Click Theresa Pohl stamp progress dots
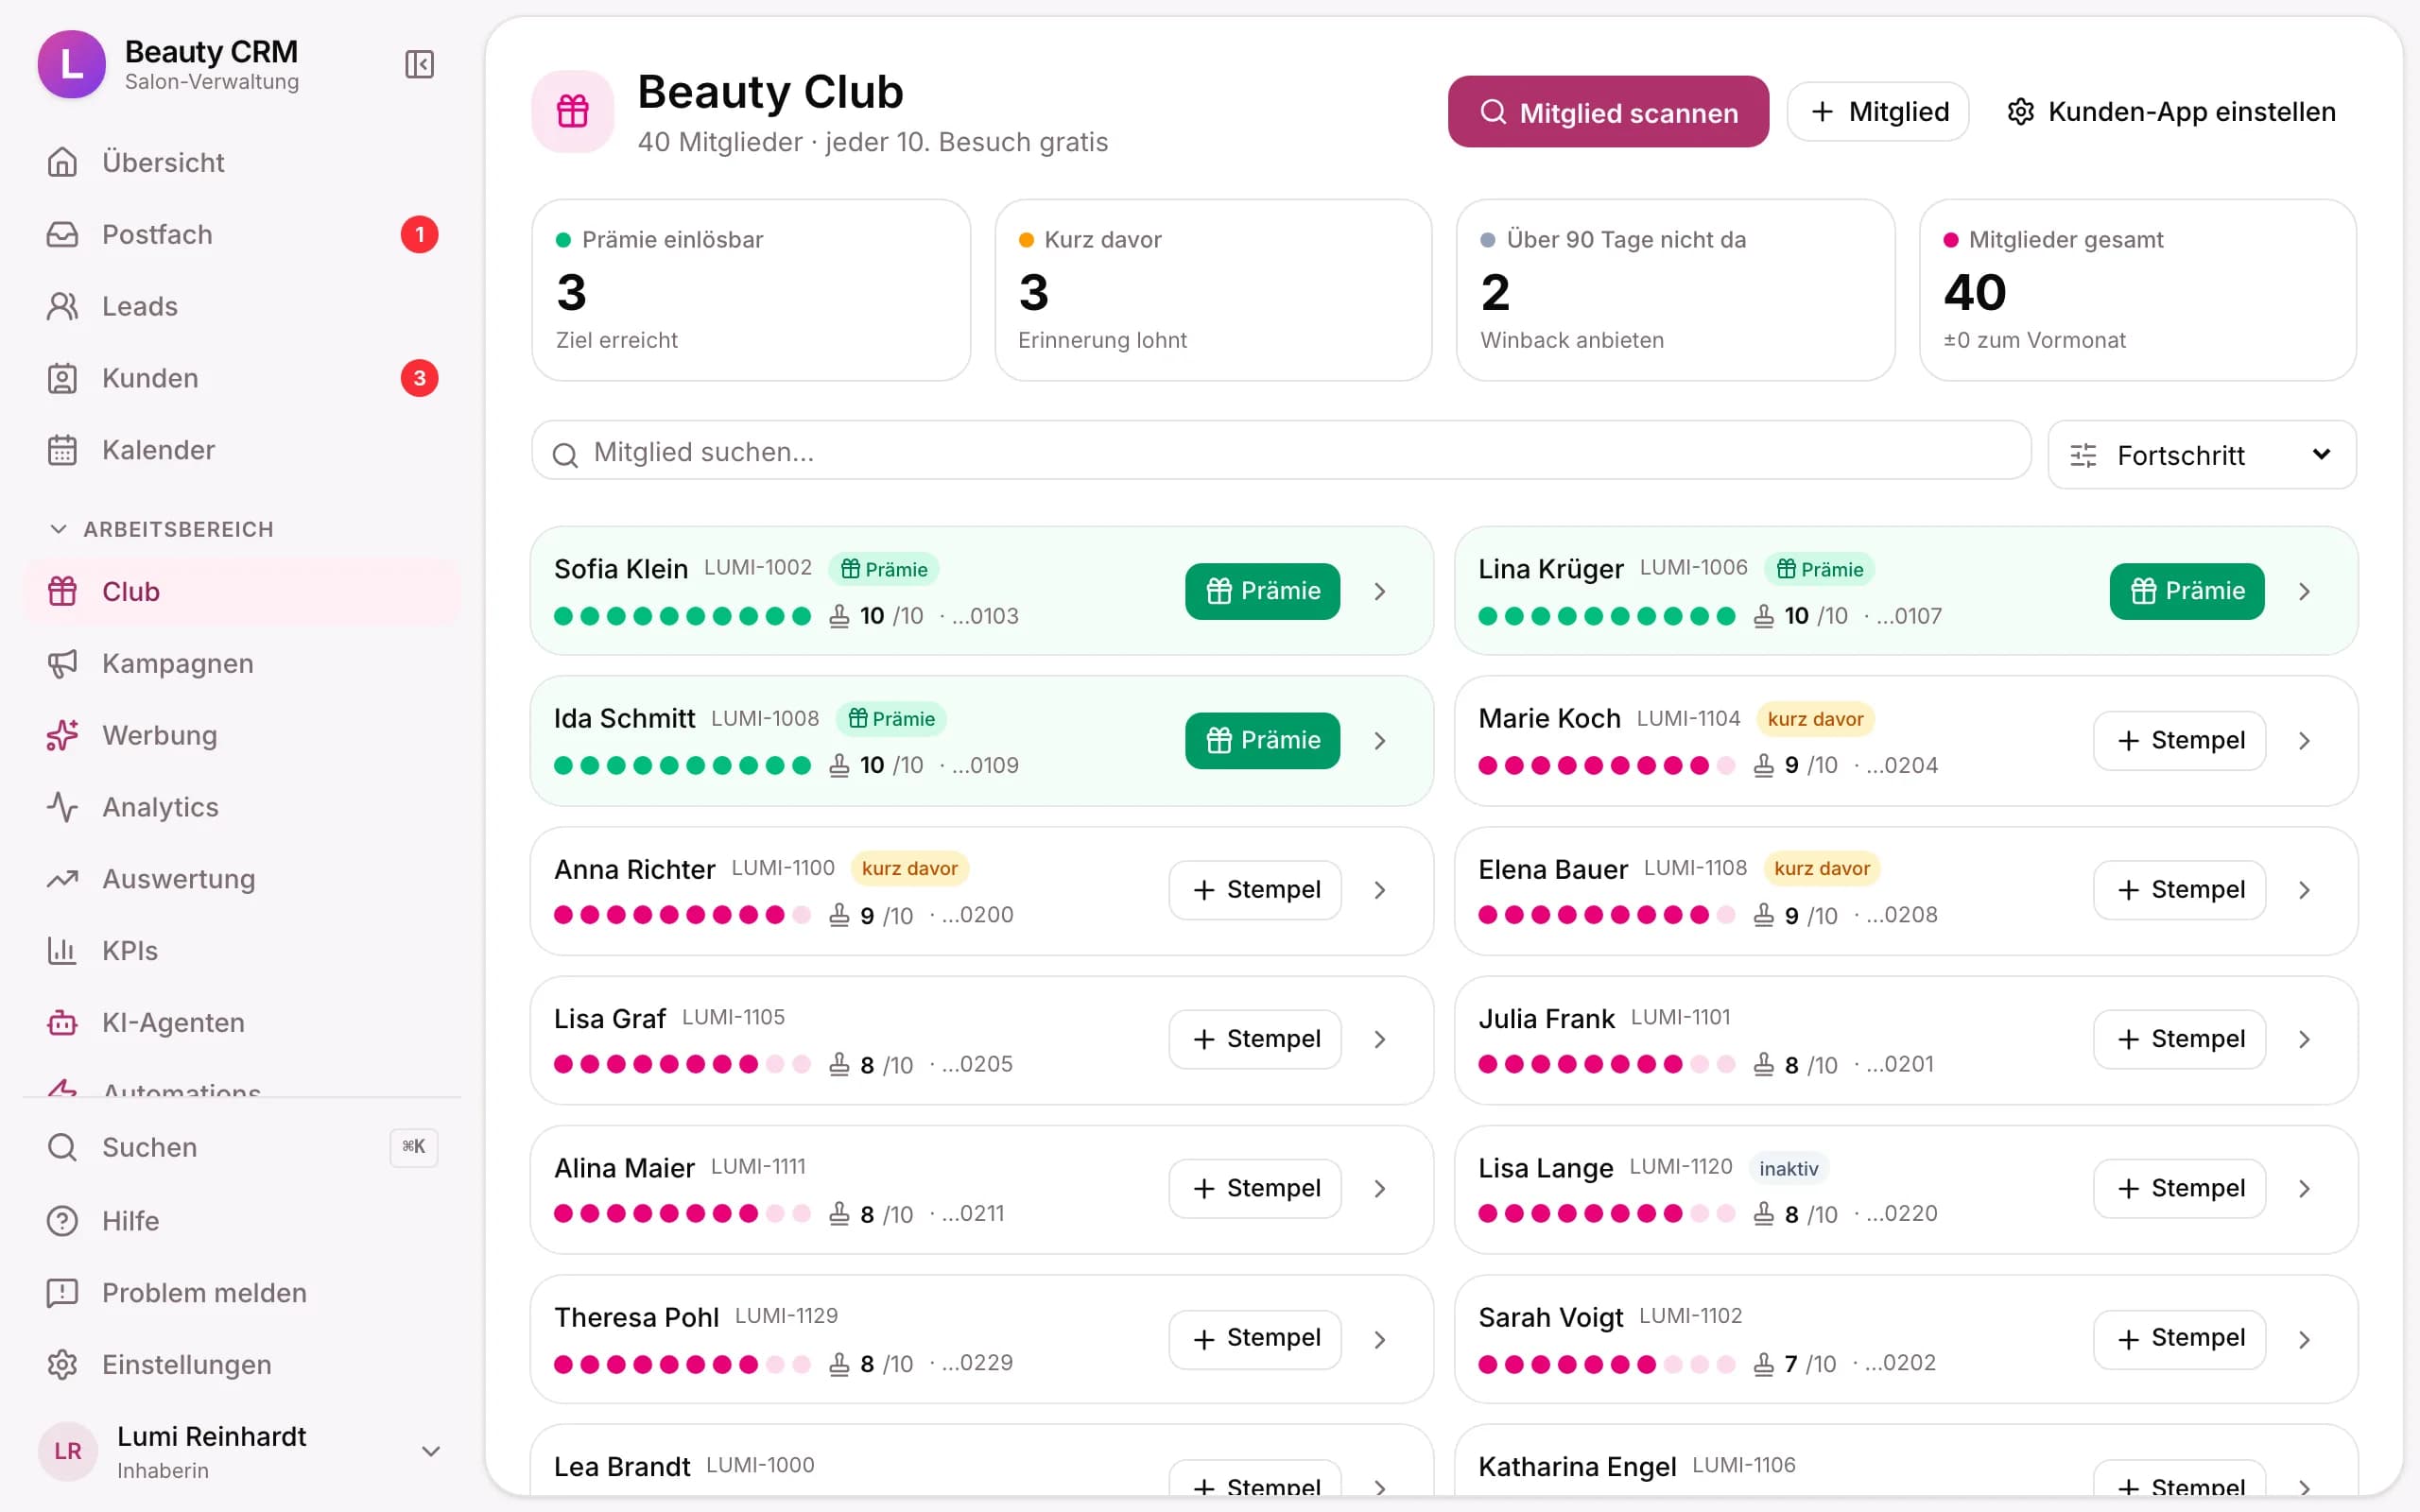2420x1512 pixels. (x=683, y=1364)
